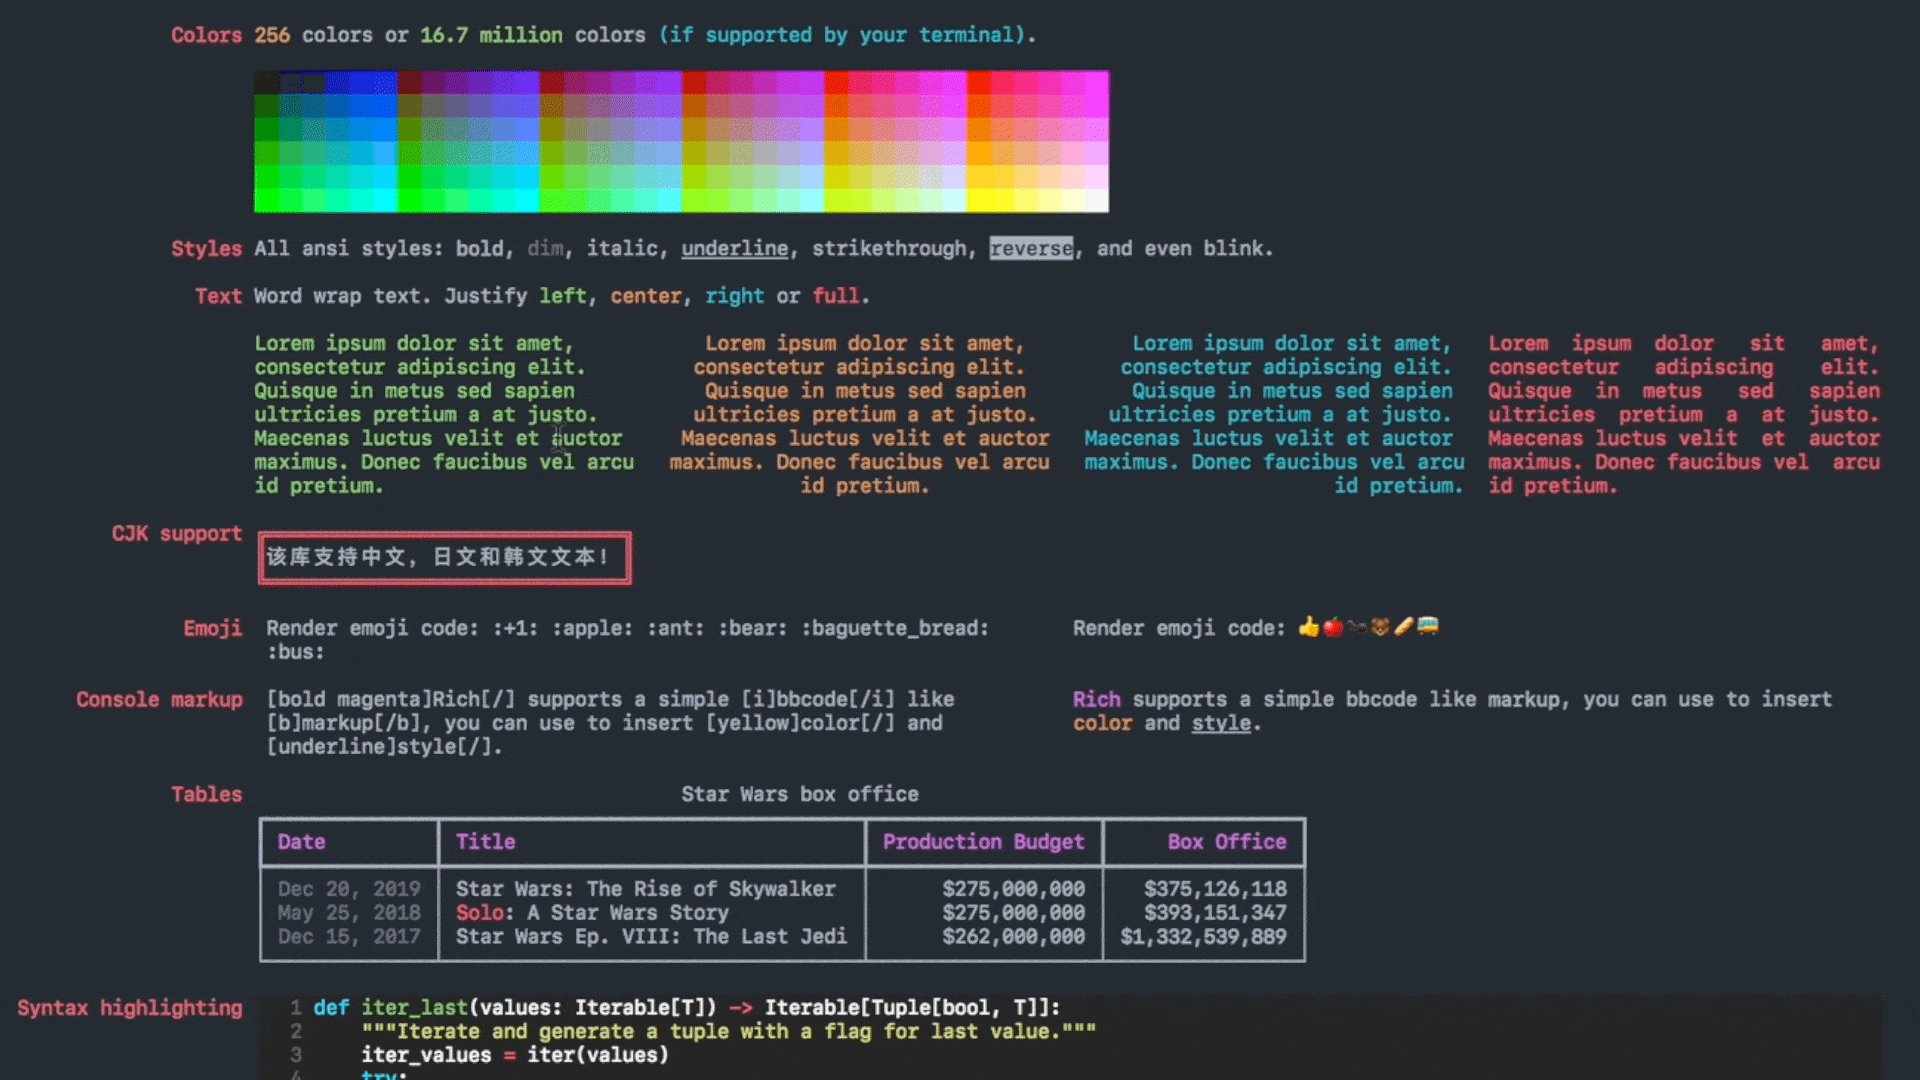Click the ant emoji

[1356, 627]
